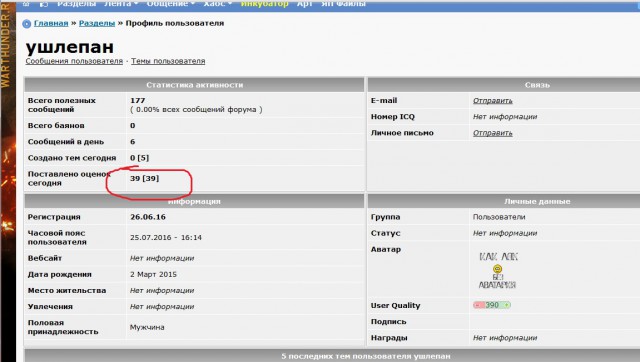The height and width of the screenshot is (362, 640).
Task: Click the Аватар label
Action: click(385, 249)
